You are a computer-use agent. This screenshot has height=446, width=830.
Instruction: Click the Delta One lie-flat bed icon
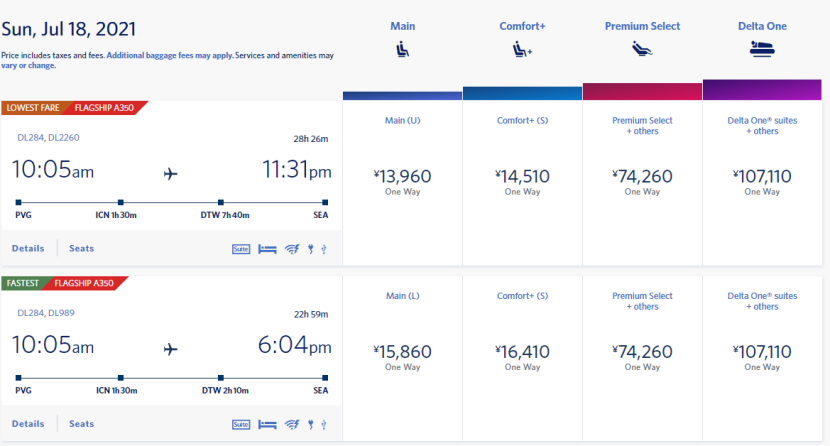point(762,49)
